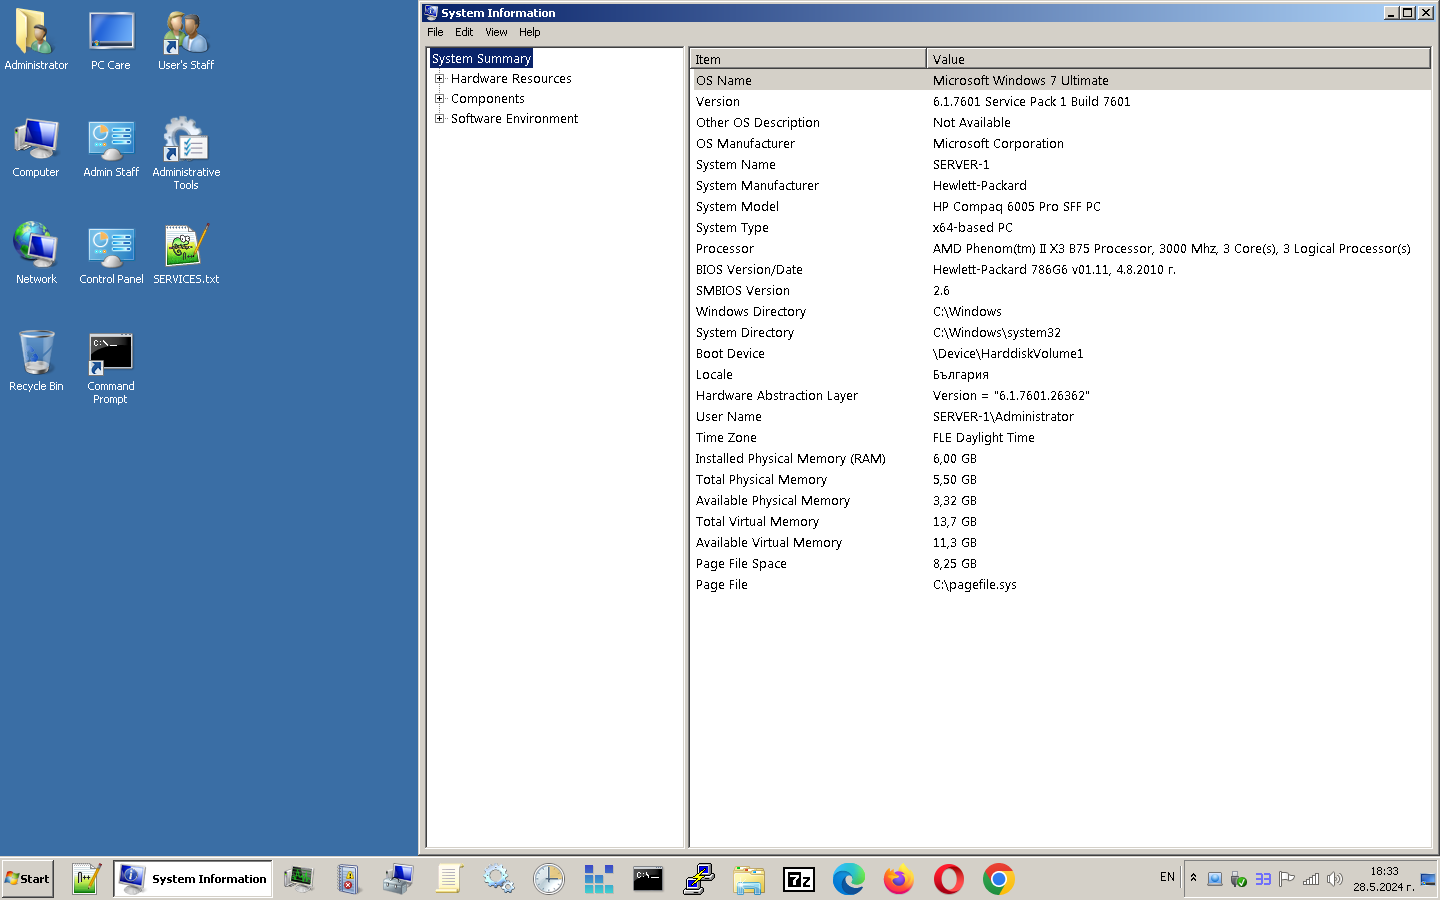Click the Show Desktop icon beside the clock

click(1428, 879)
